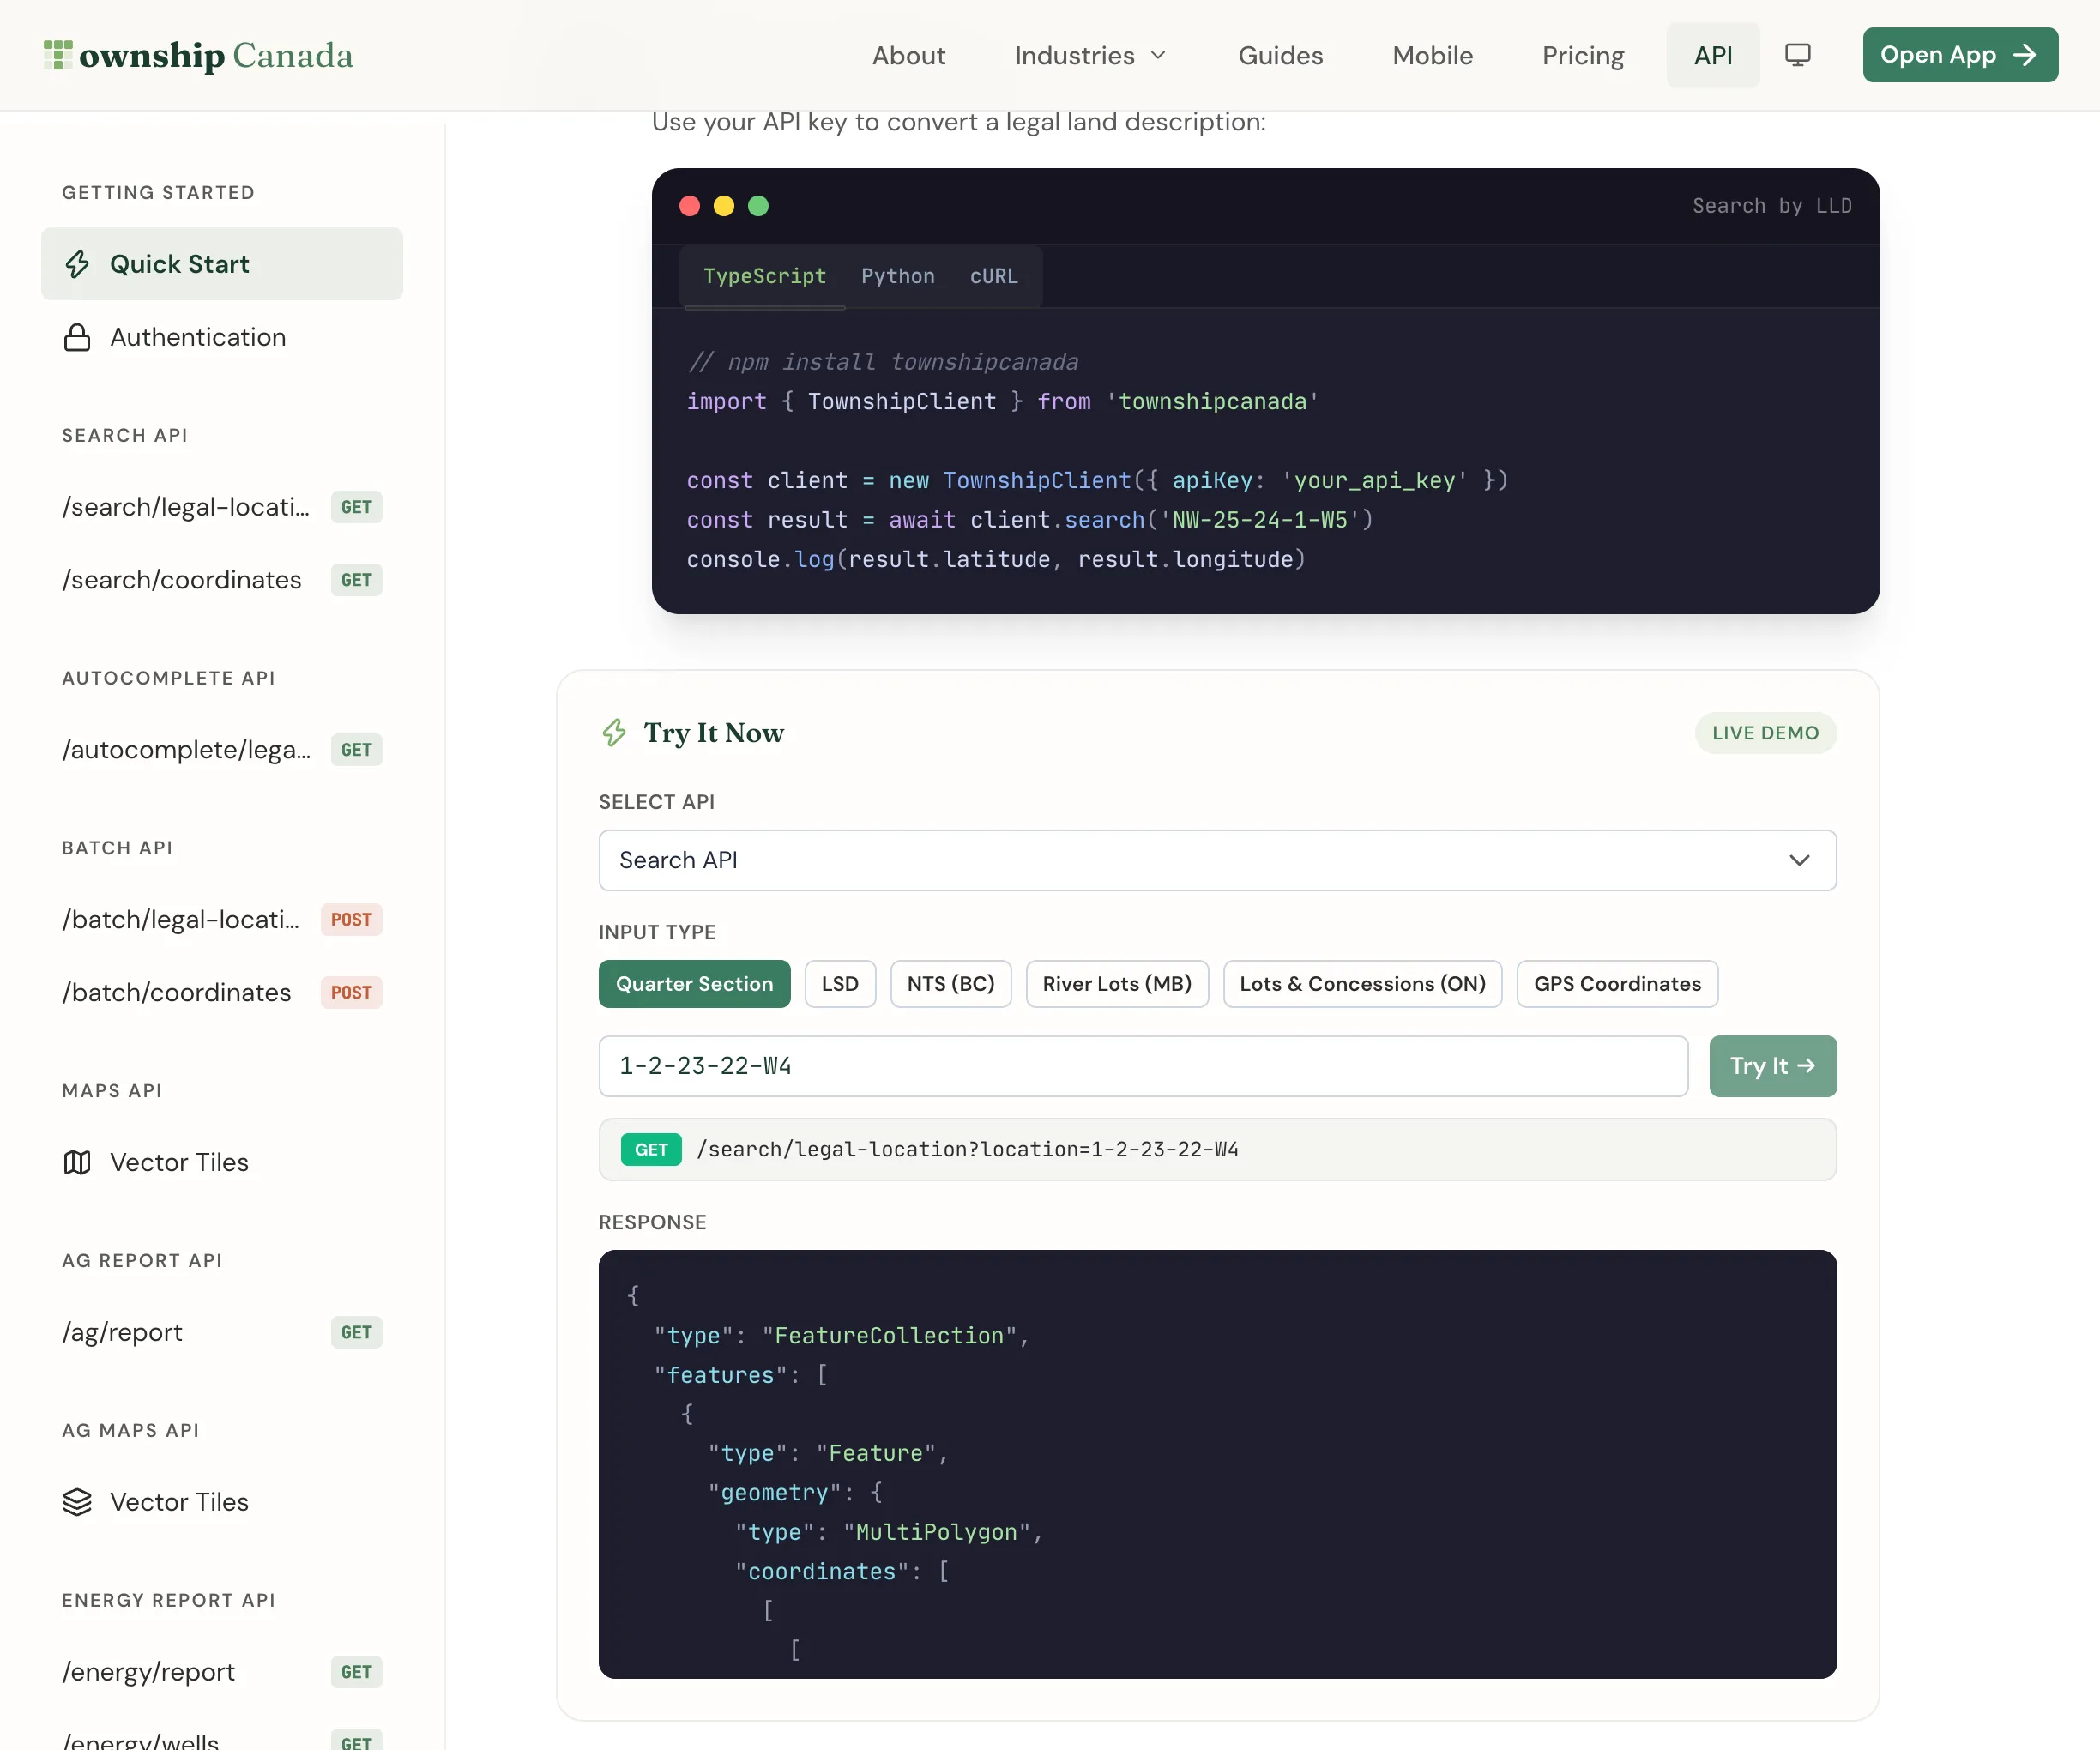Expand the Industries navigation dropdown

(1091, 55)
